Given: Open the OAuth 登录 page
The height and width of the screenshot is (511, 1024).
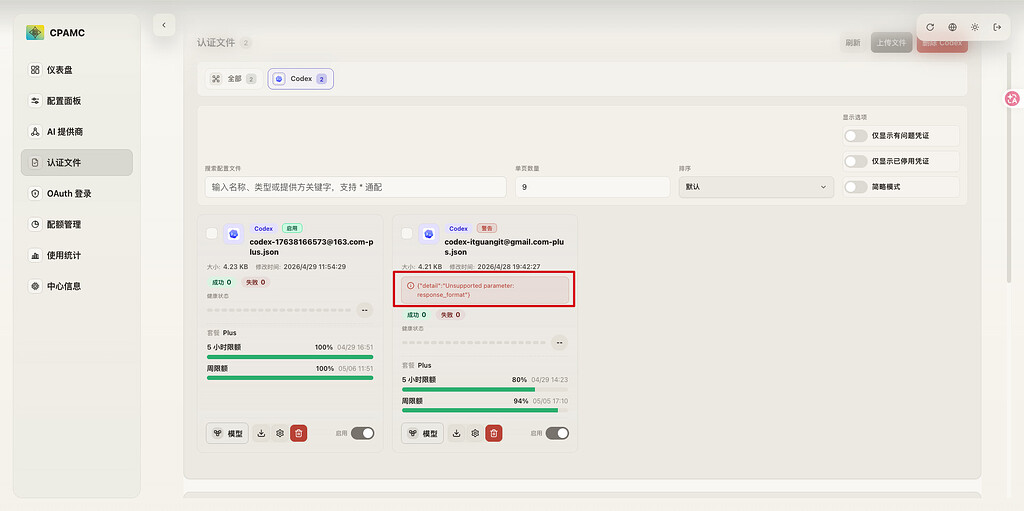Looking at the screenshot, I should [x=77, y=193].
